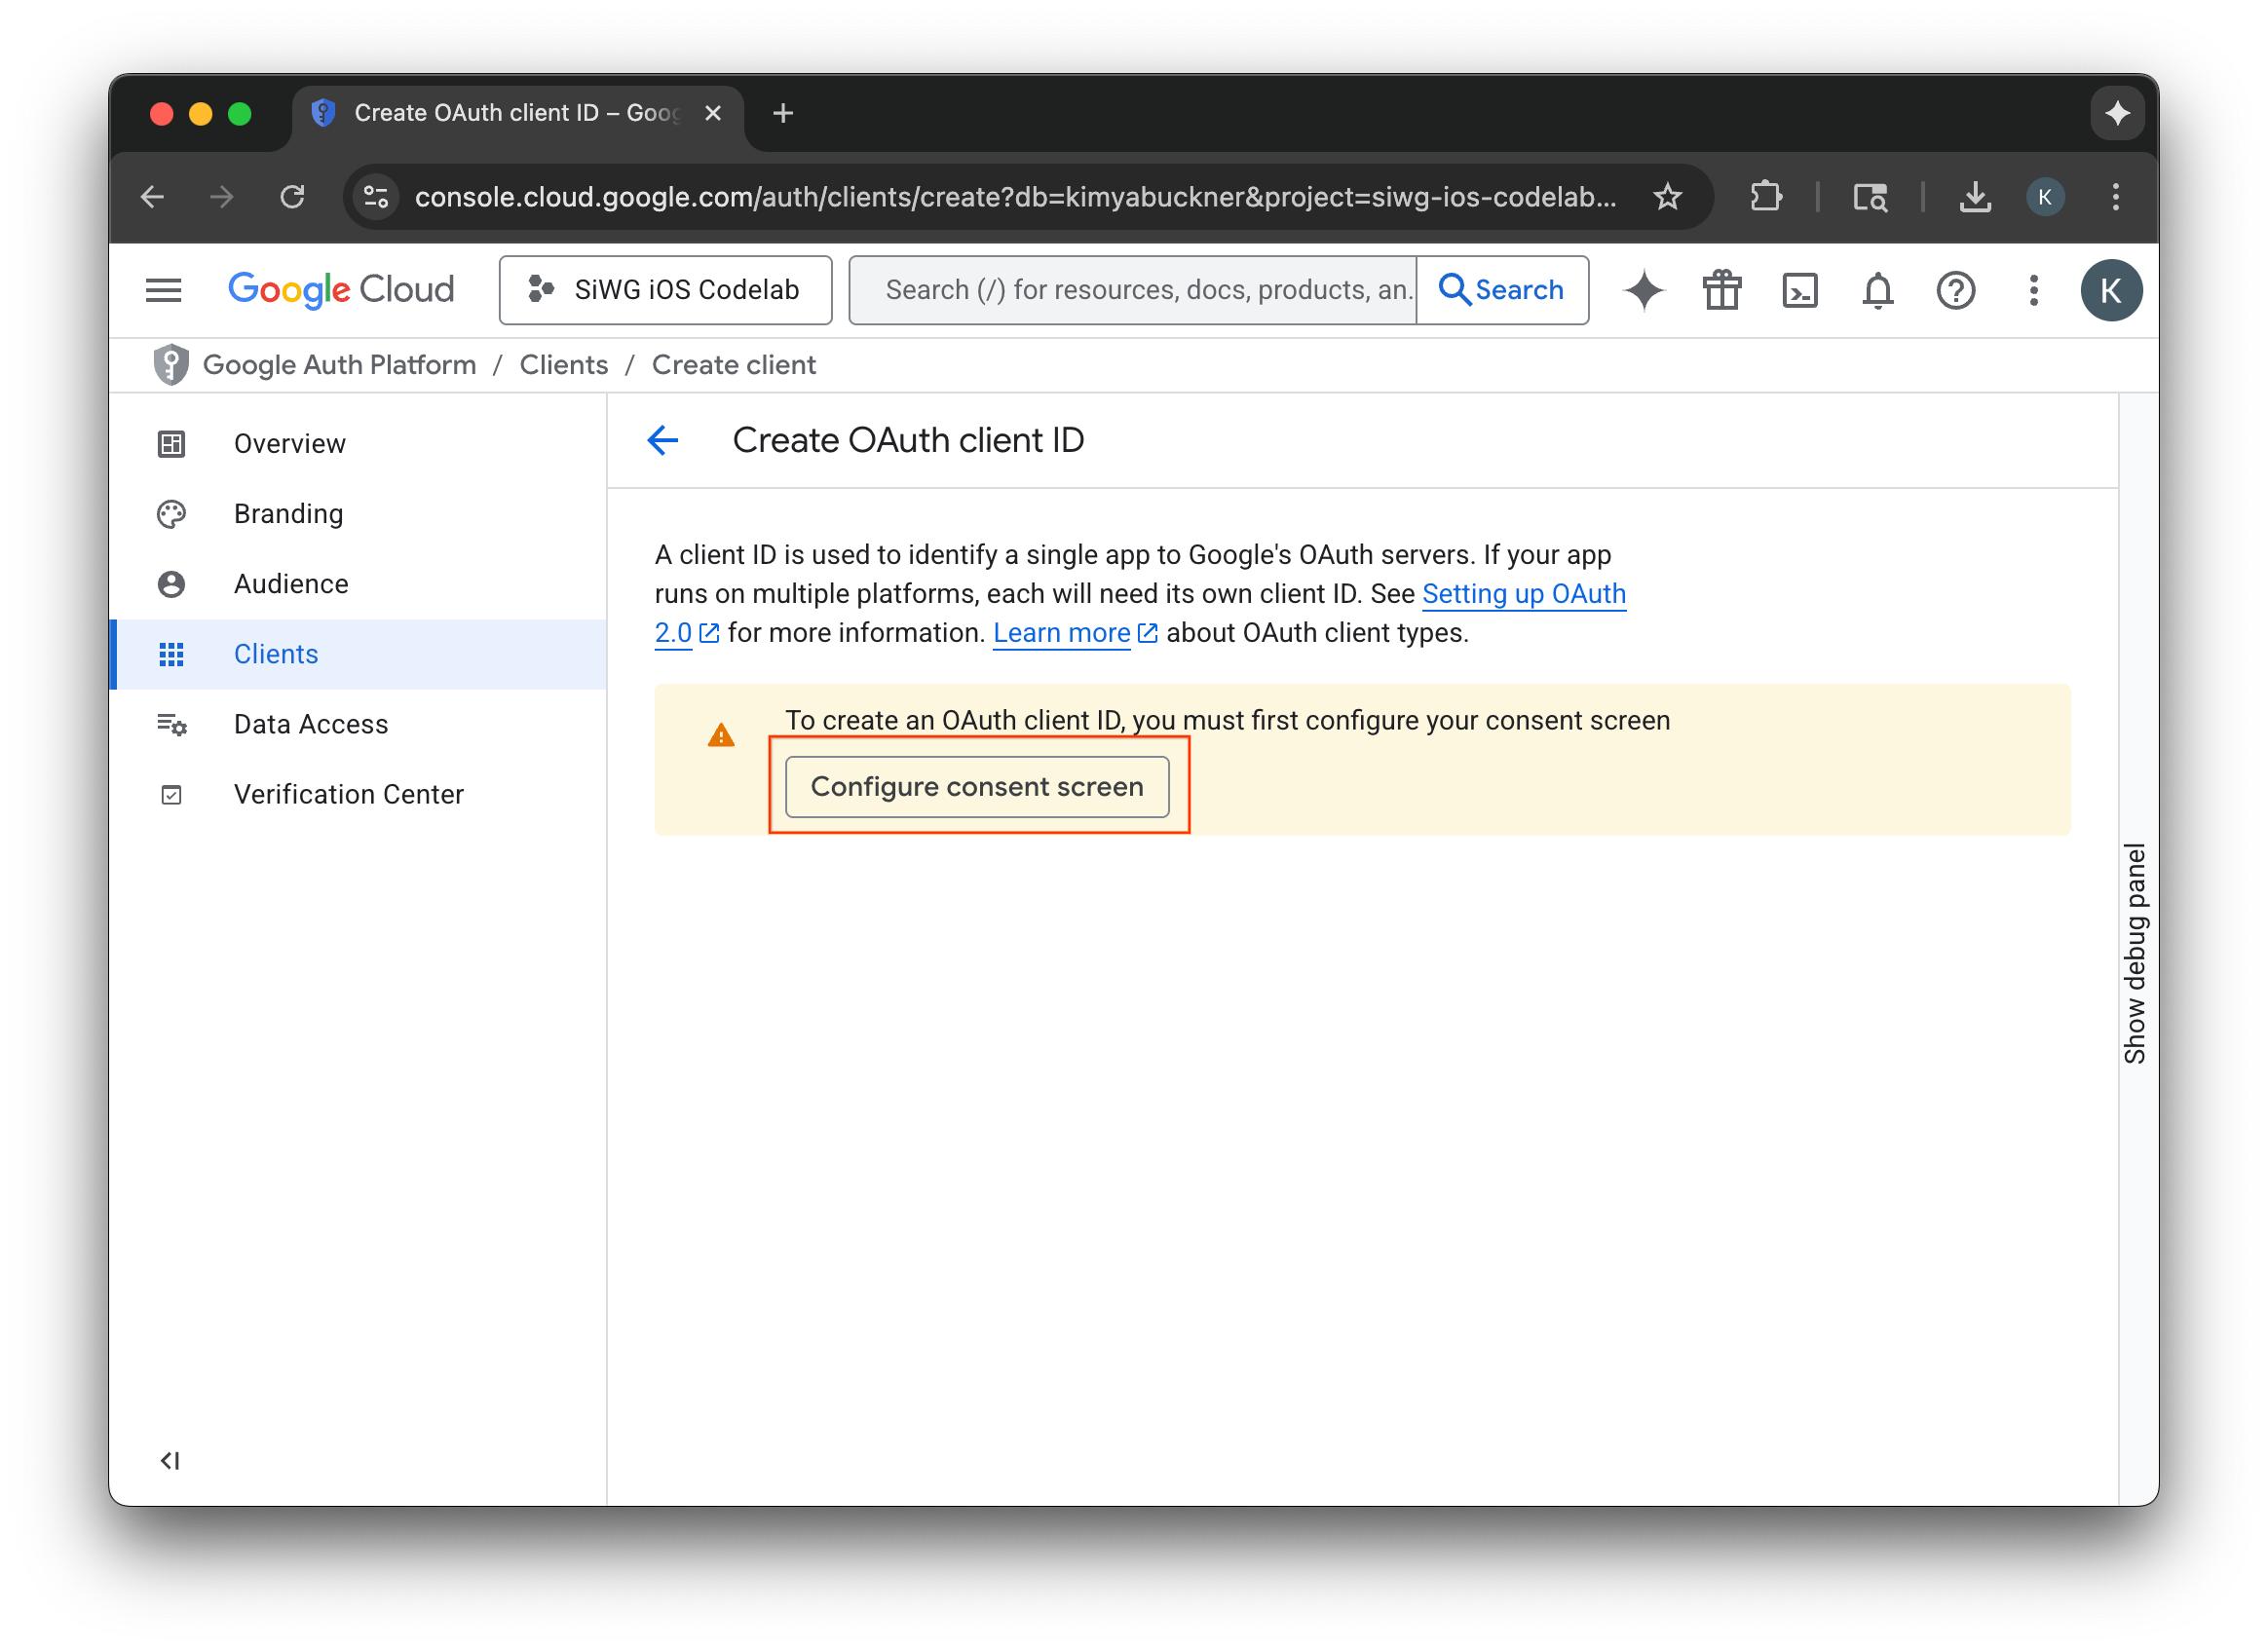
Task: Switch to the Create OAuth client ID tab
Action: 500,112
